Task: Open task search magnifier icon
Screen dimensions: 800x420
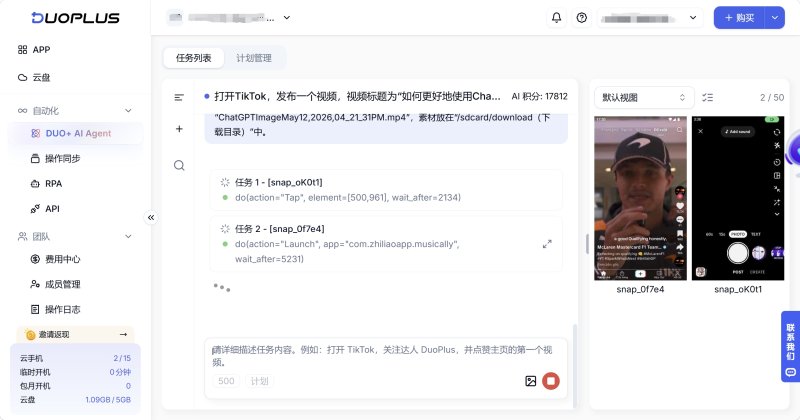Action: 179,165
